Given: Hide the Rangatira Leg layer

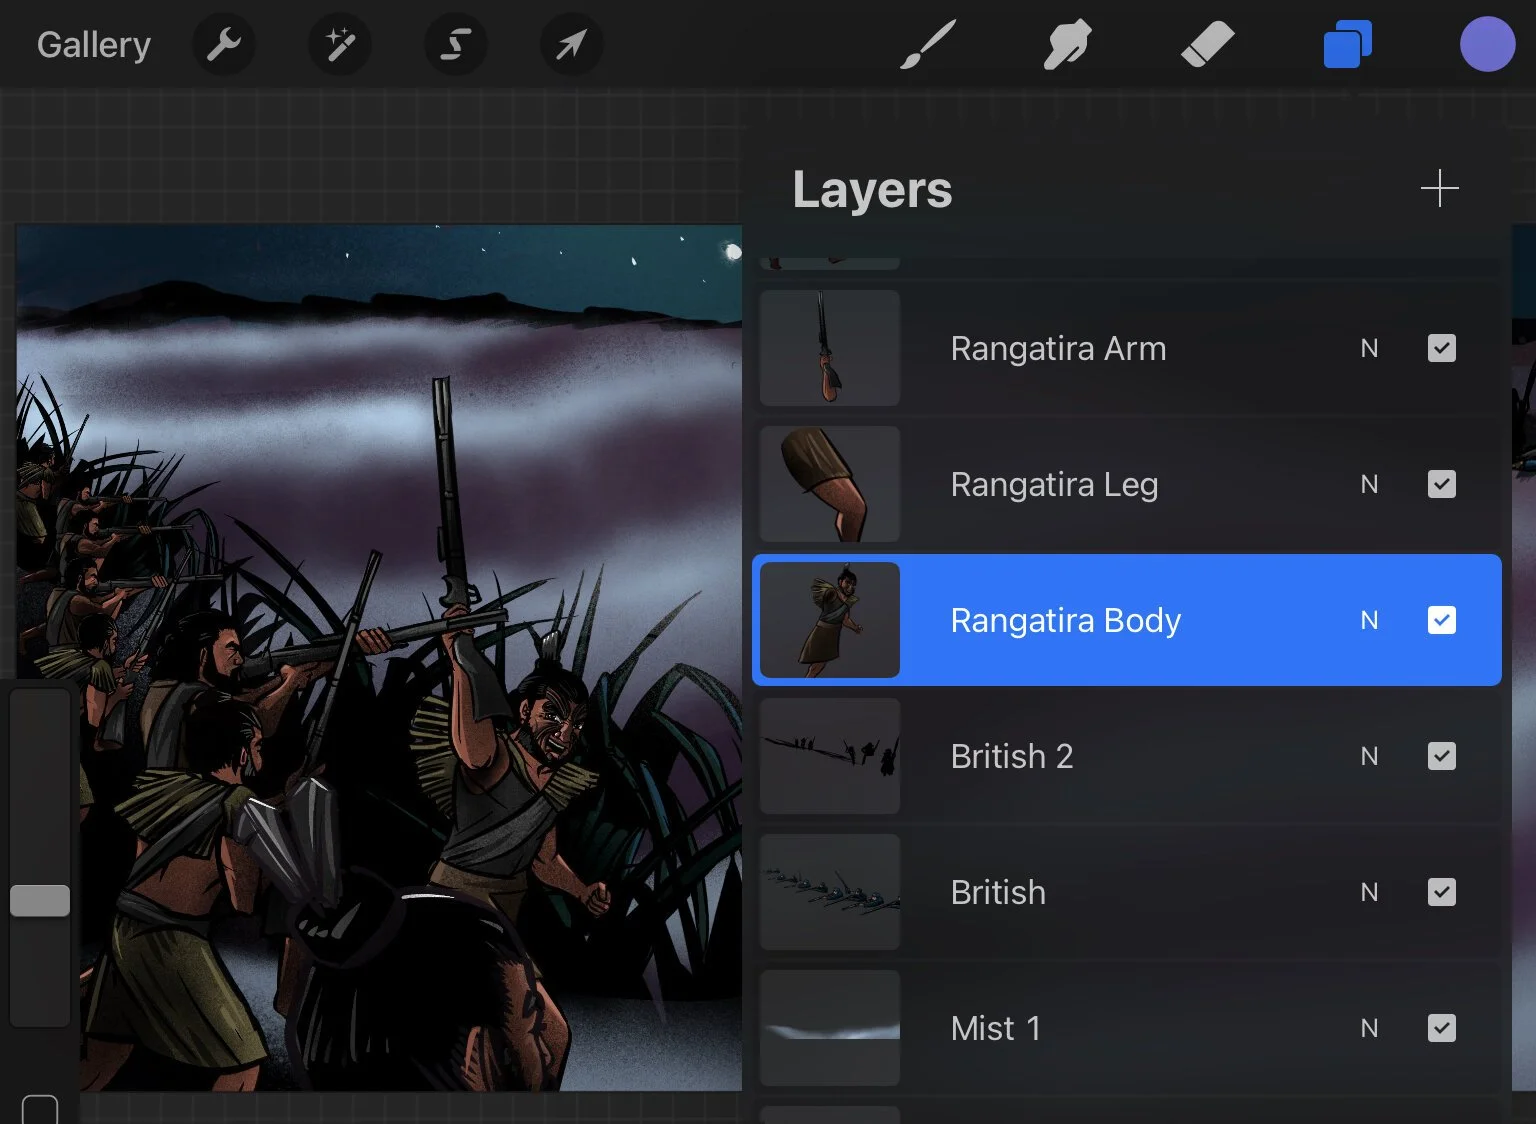Looking at the screenshot, I should pos(1442,484).
